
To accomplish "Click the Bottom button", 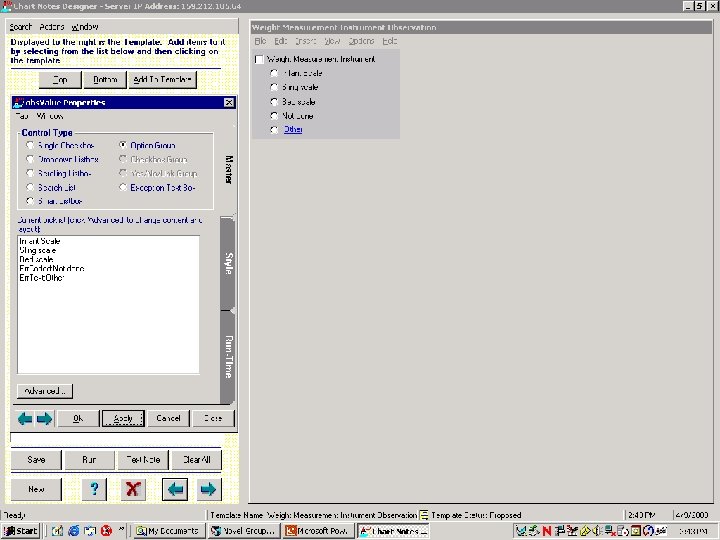I will pos(105,79).
